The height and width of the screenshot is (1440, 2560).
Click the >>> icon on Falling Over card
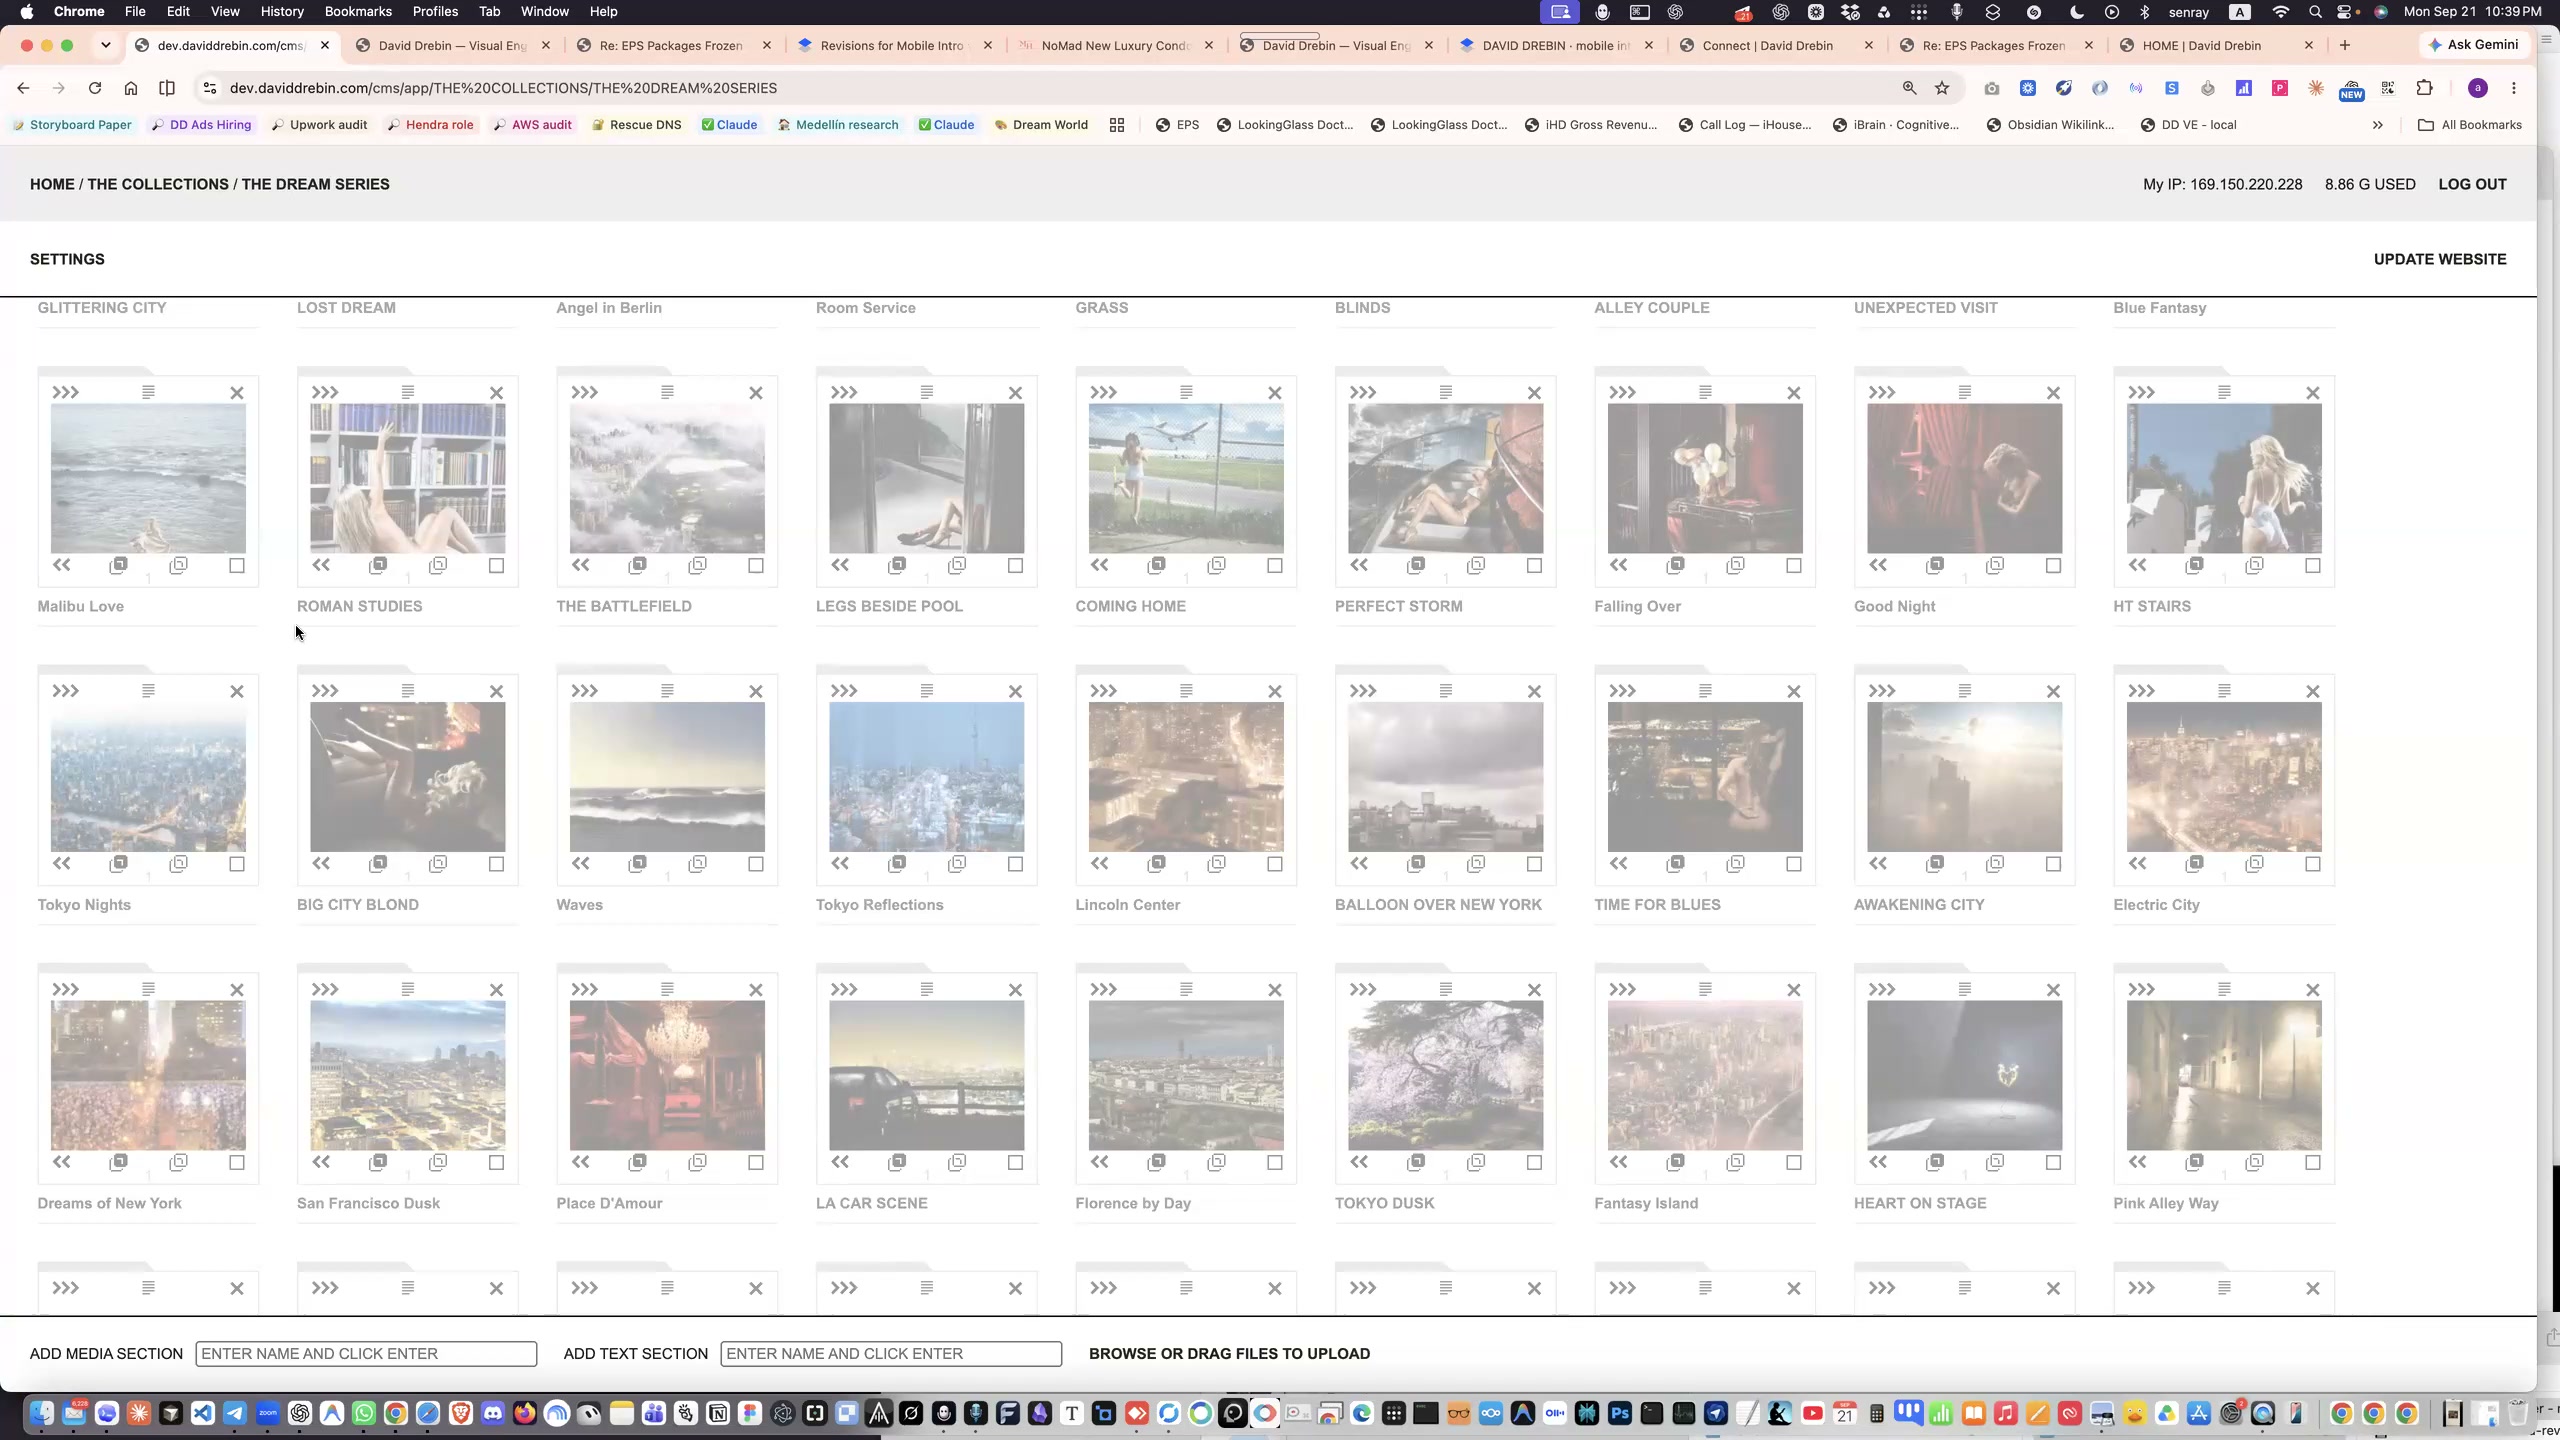(1622, 392)
